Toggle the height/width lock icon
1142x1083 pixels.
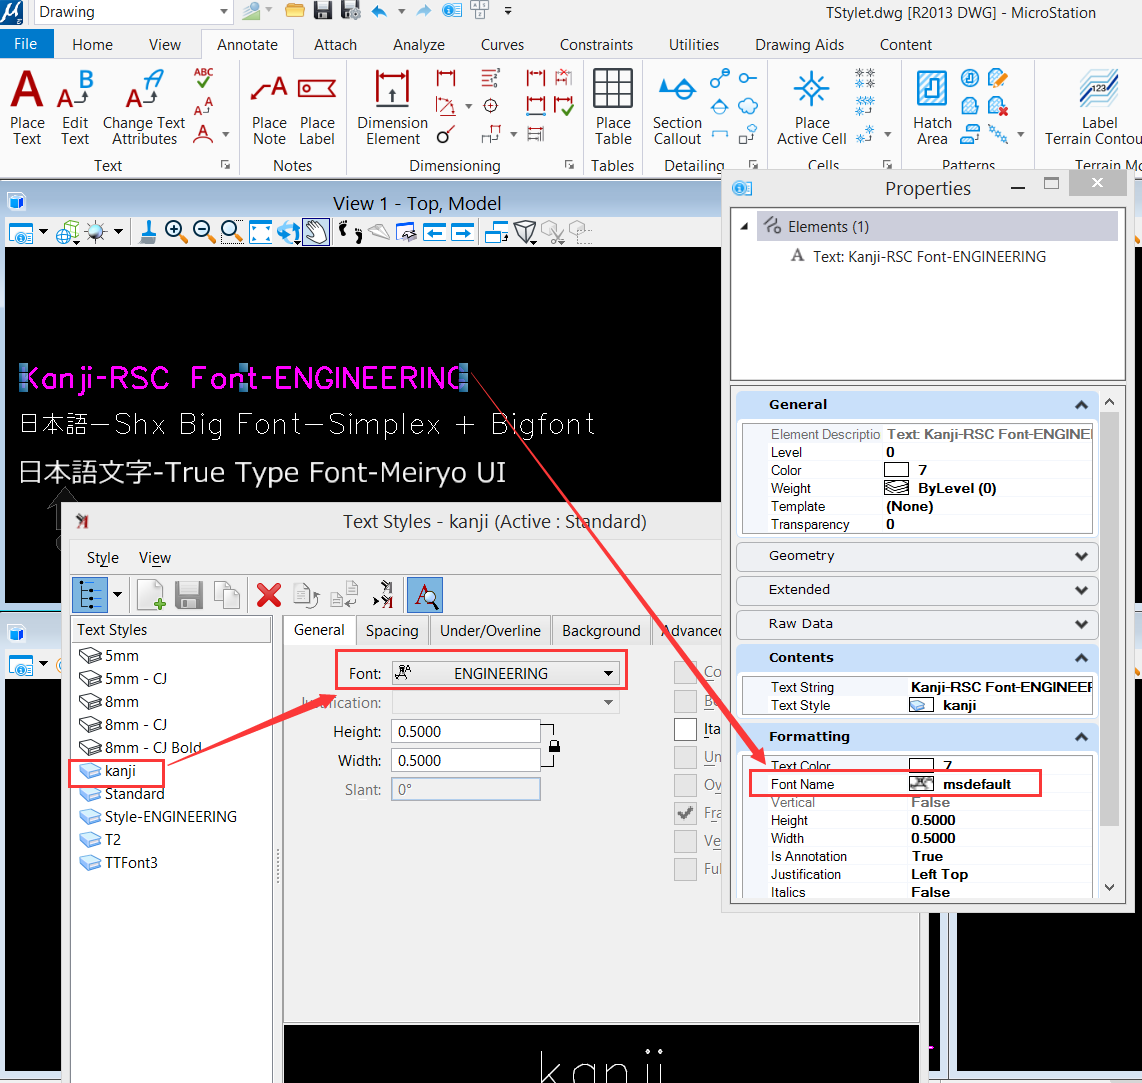(554, 746)
